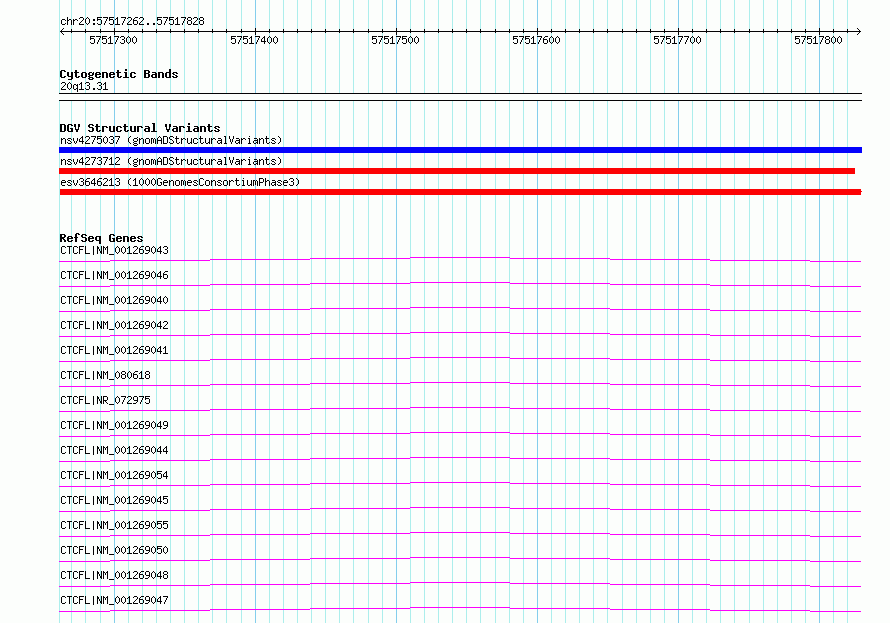Open transcript CTCFL|NM_001269046
The image size is (890, 623).
point(114,276)
